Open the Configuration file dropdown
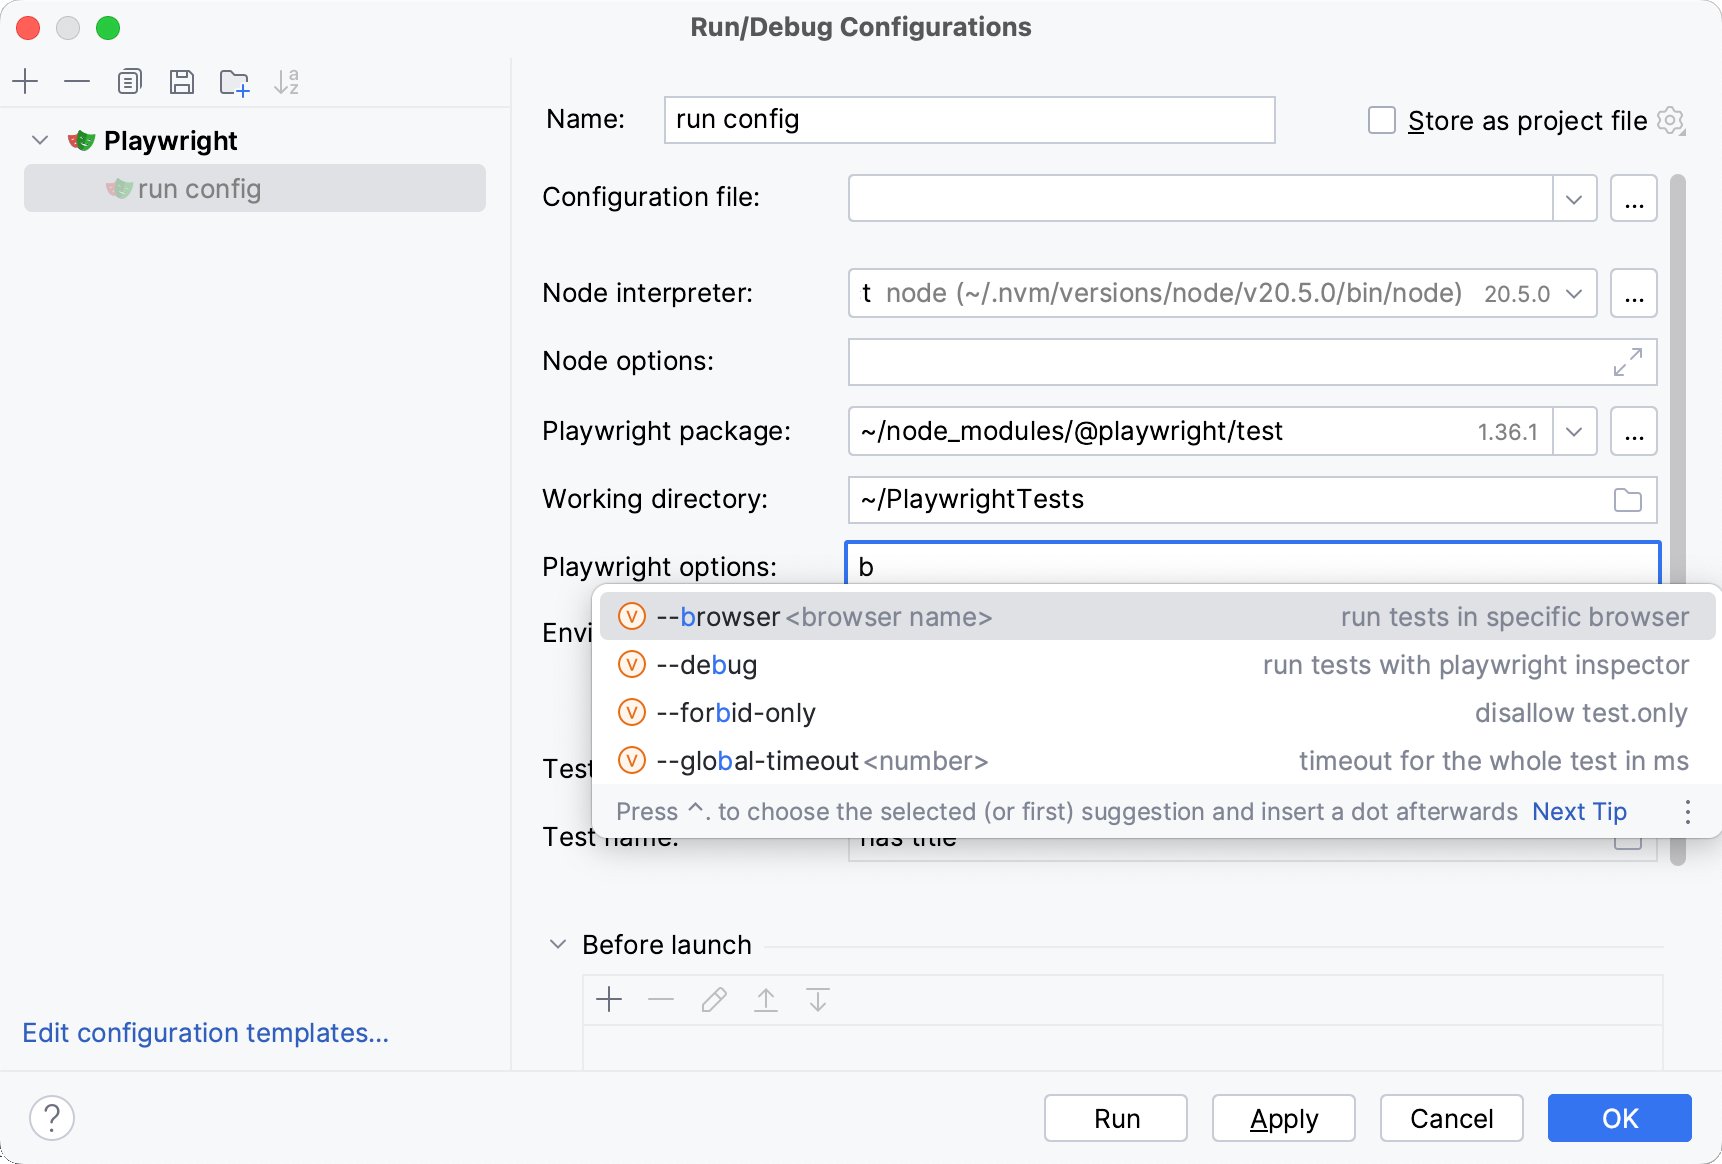Viewport: 1722px width, 1164px height. point(1574,199)
